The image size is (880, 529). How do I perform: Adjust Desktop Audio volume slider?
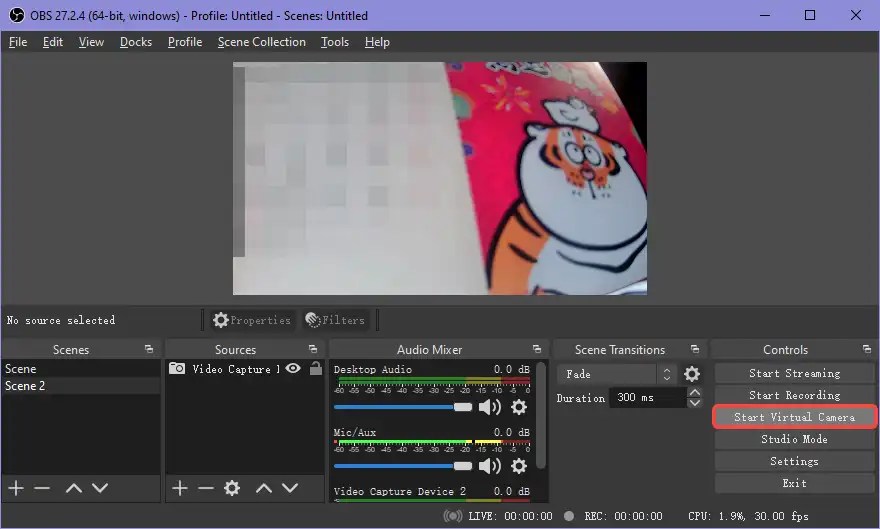pyautogui.click(x=403, y=407)
